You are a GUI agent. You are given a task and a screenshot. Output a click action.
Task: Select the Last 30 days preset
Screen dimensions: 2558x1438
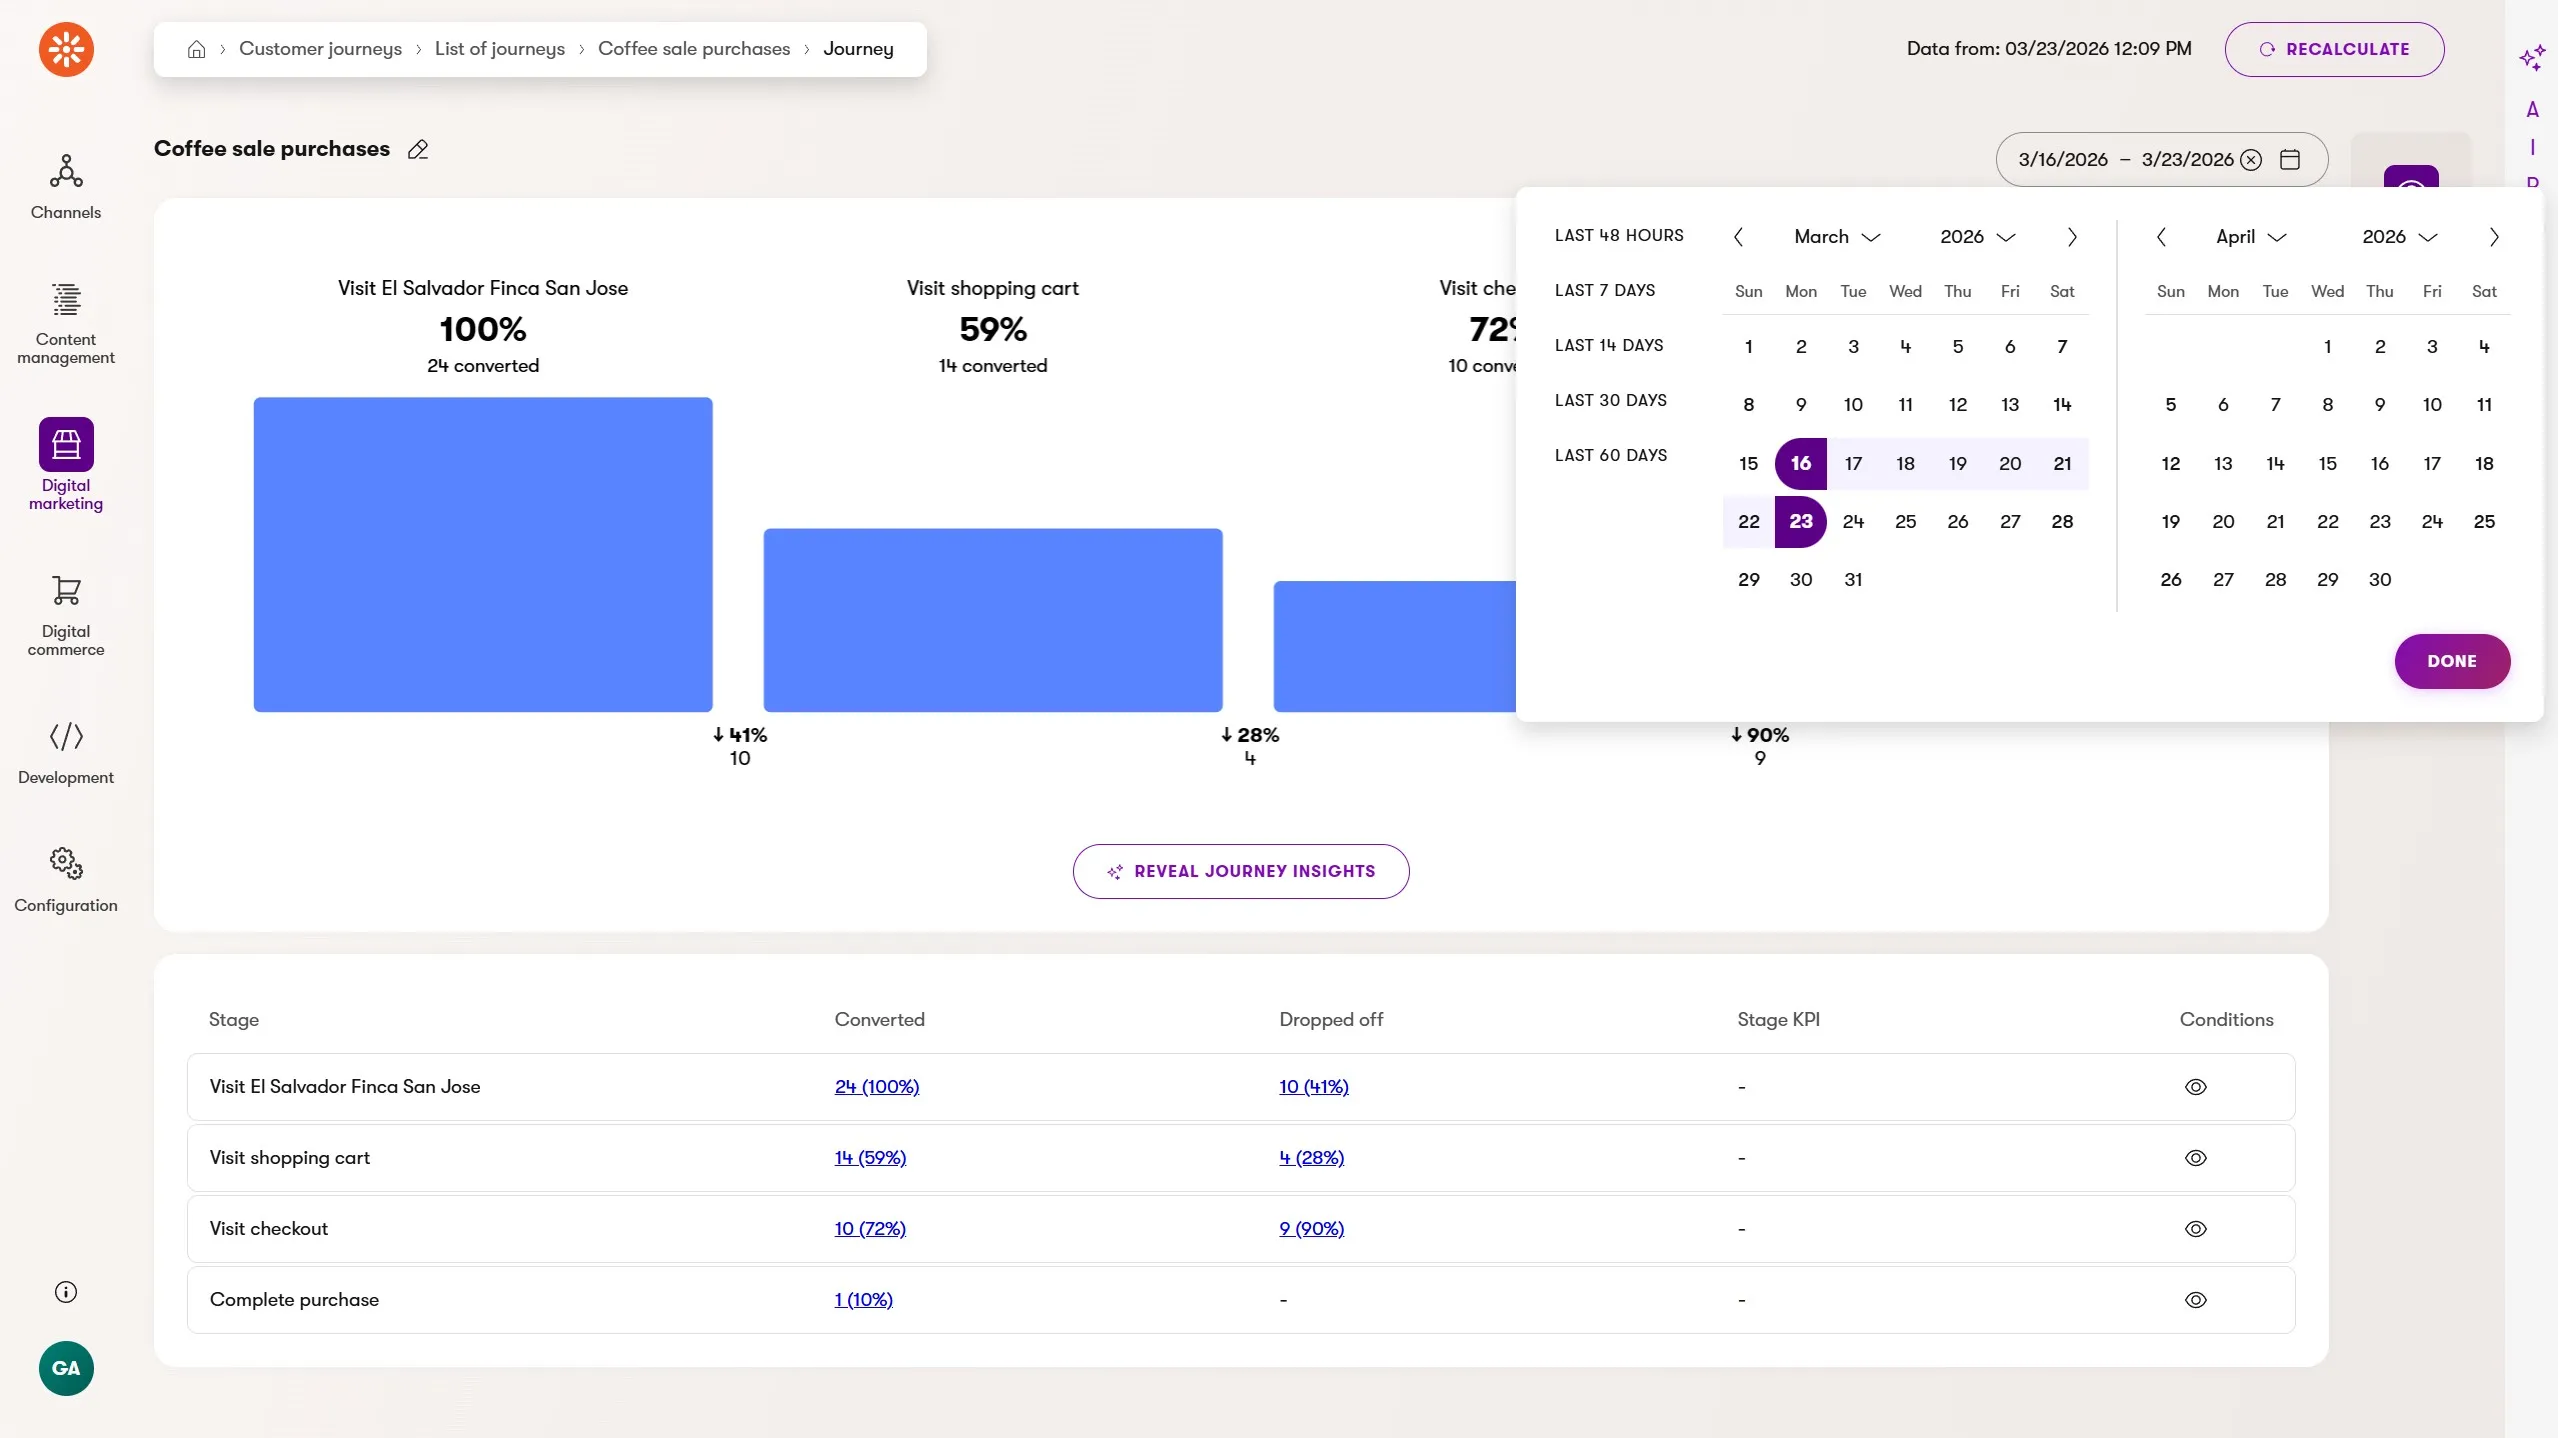(x=1610, y=400)
